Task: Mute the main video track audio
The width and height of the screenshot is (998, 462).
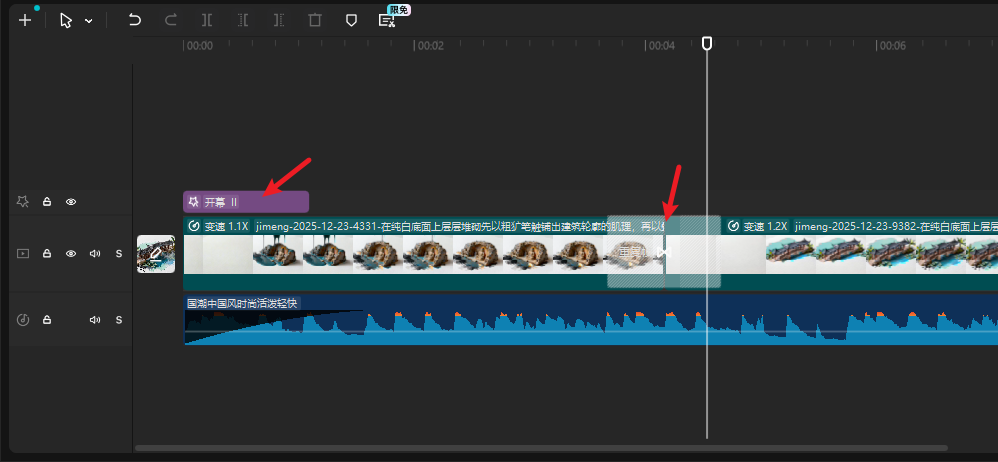Action: tap(95, 254)
